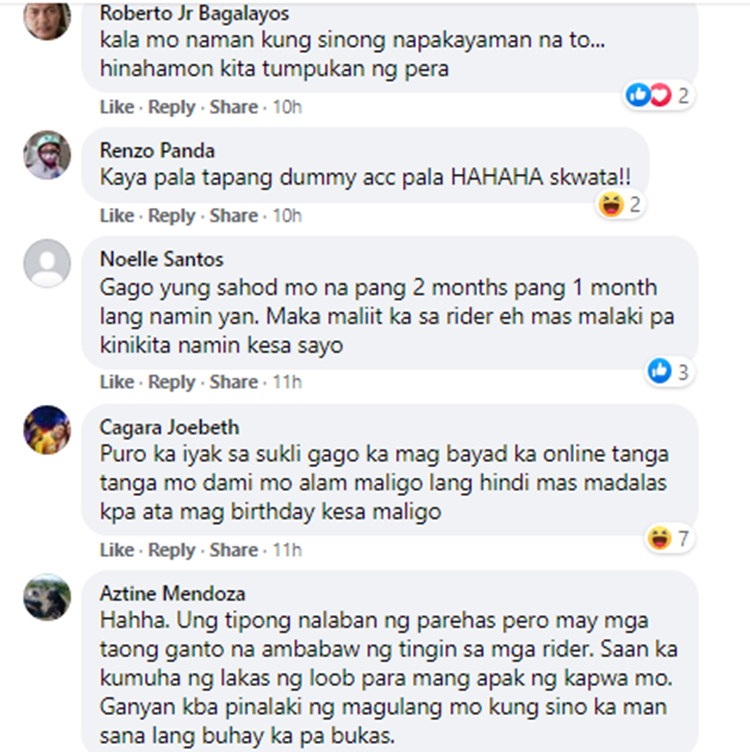Image resolution: width=750 pixels, height=752 pixels.
Task: Open reactions on Roberto Jr Bagalayos's comment
Action: point(658,95)
